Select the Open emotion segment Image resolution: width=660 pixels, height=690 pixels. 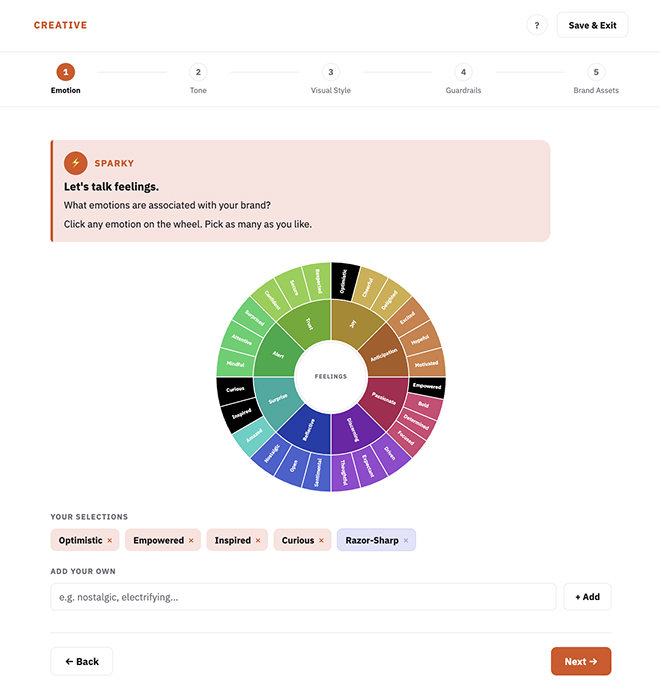click(294, 466)
